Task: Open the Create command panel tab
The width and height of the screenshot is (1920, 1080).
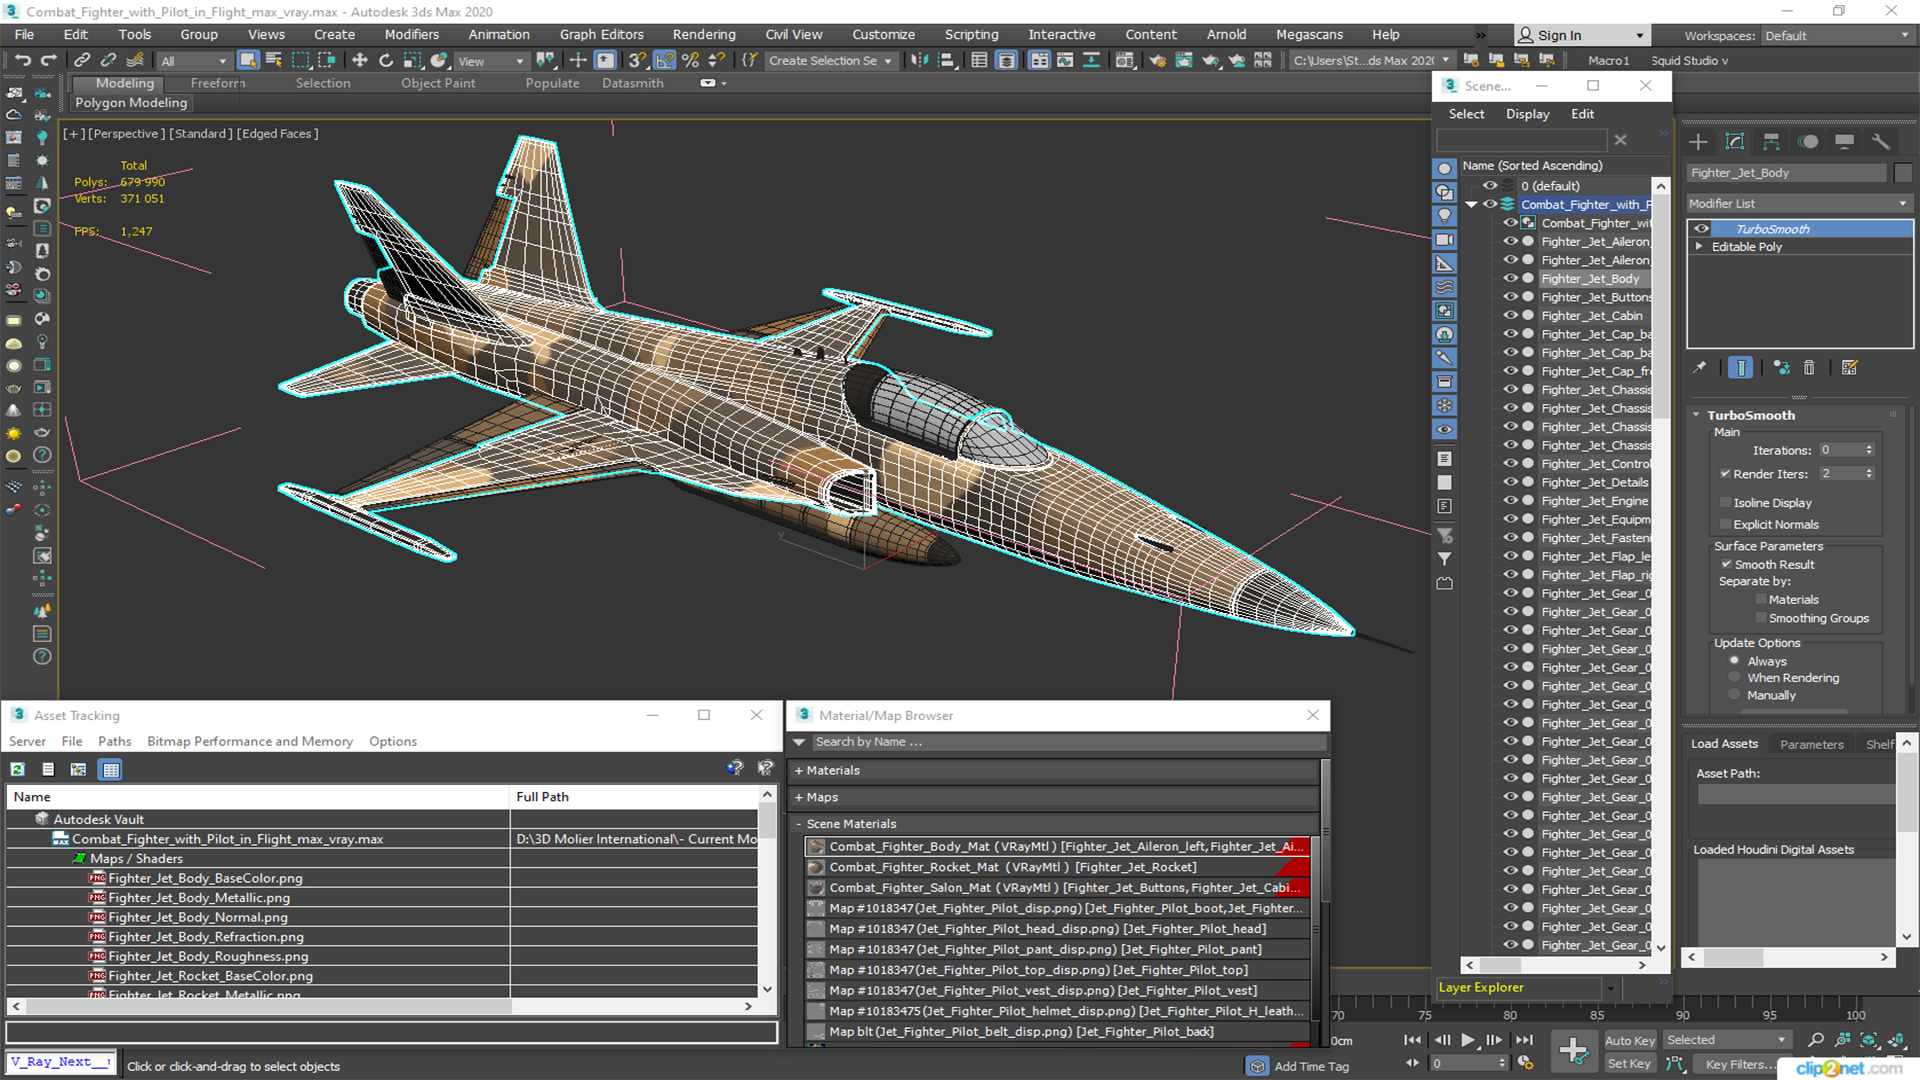Action: 1698,142
